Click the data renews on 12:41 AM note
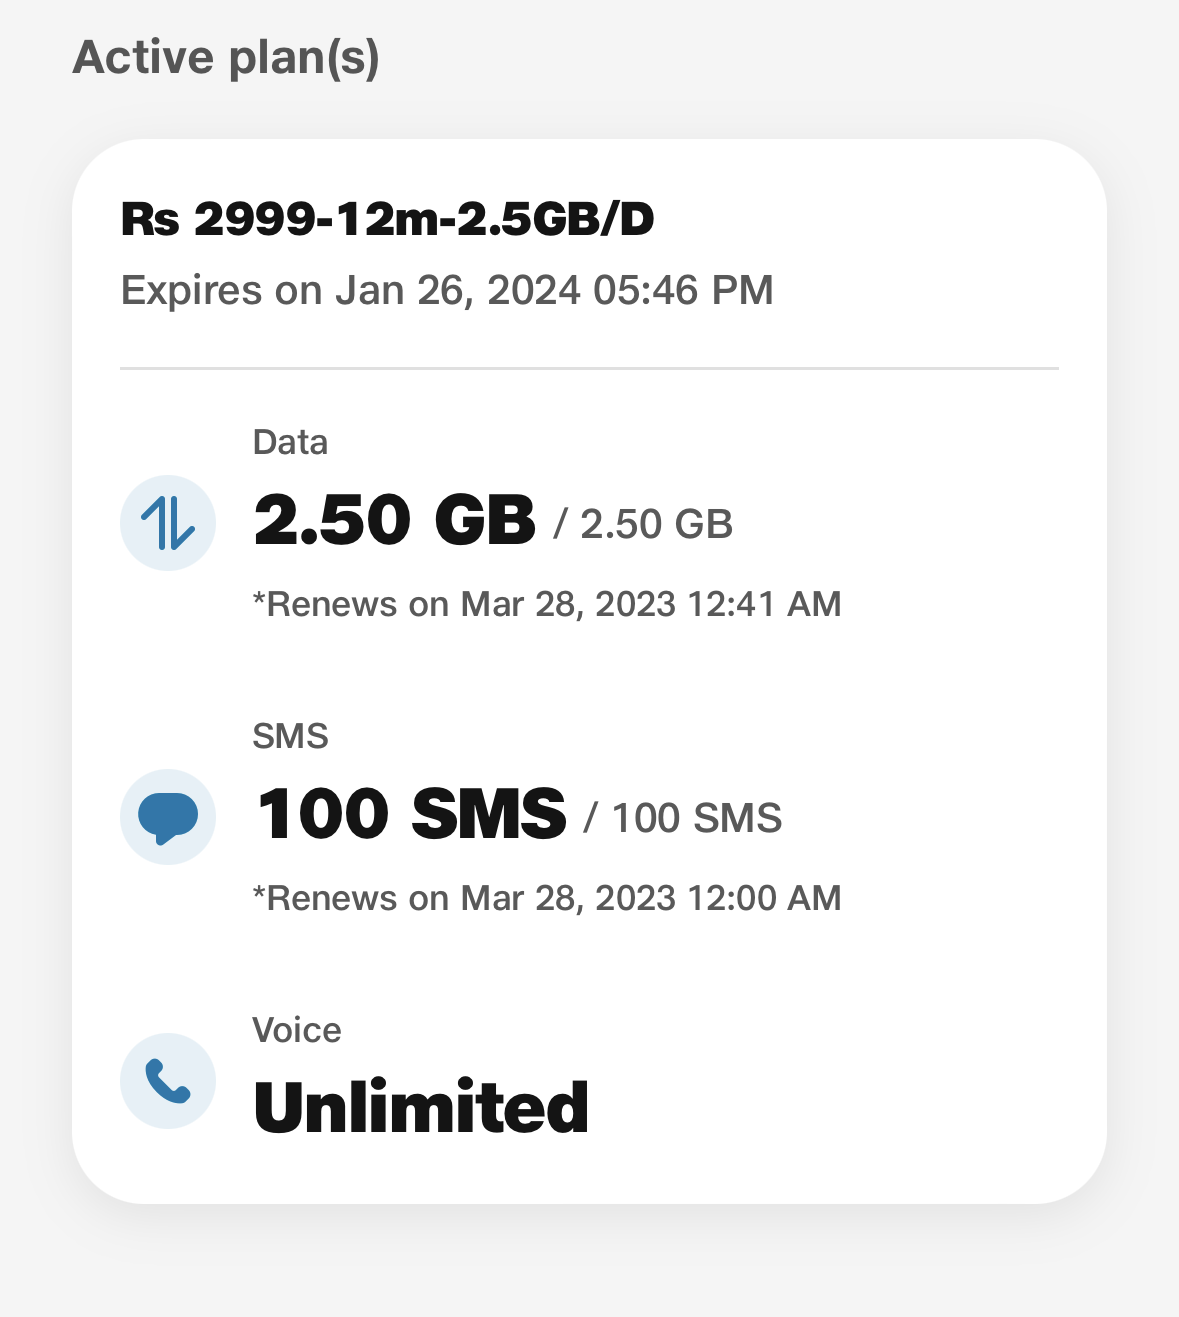 click(x=547, y=604)
